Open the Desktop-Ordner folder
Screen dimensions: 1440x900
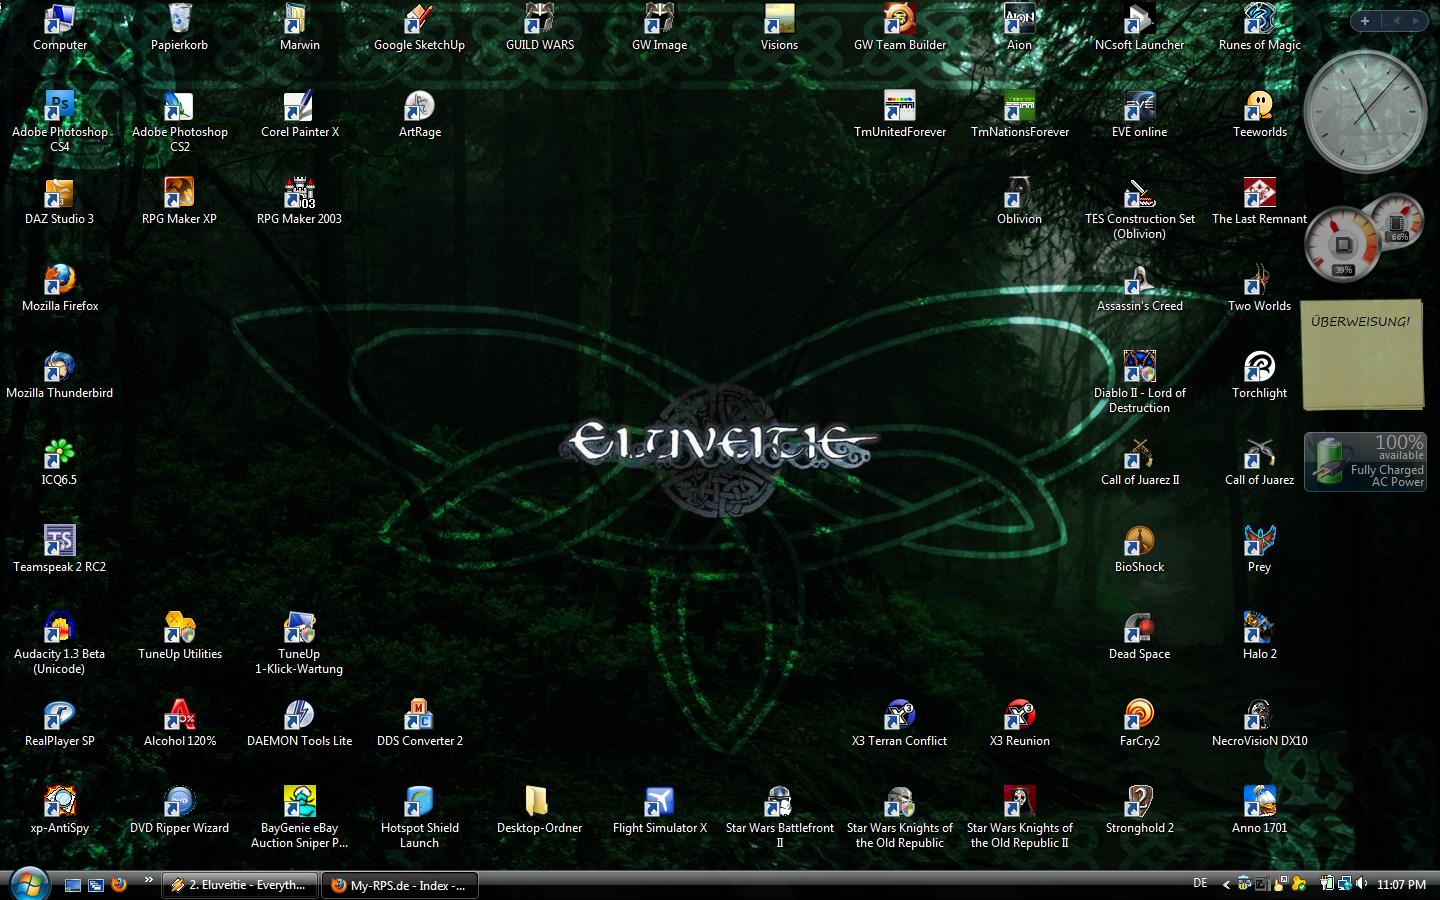(540, 810)
